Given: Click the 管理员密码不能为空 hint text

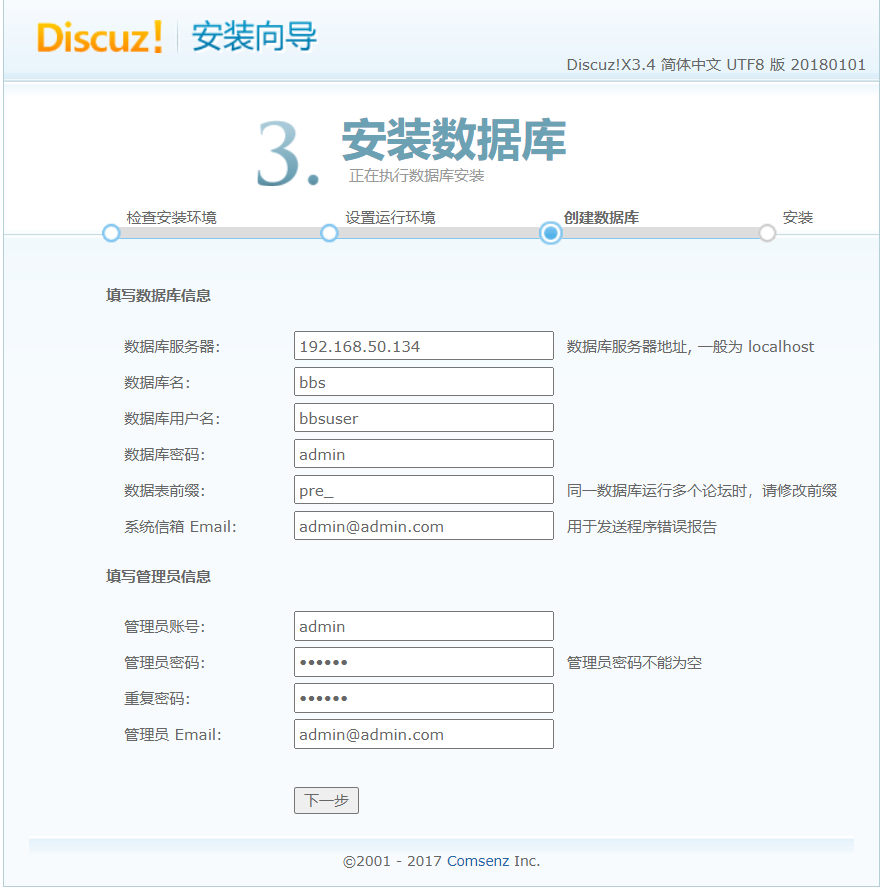Looking at the screenshot, I should pos(634,663).
